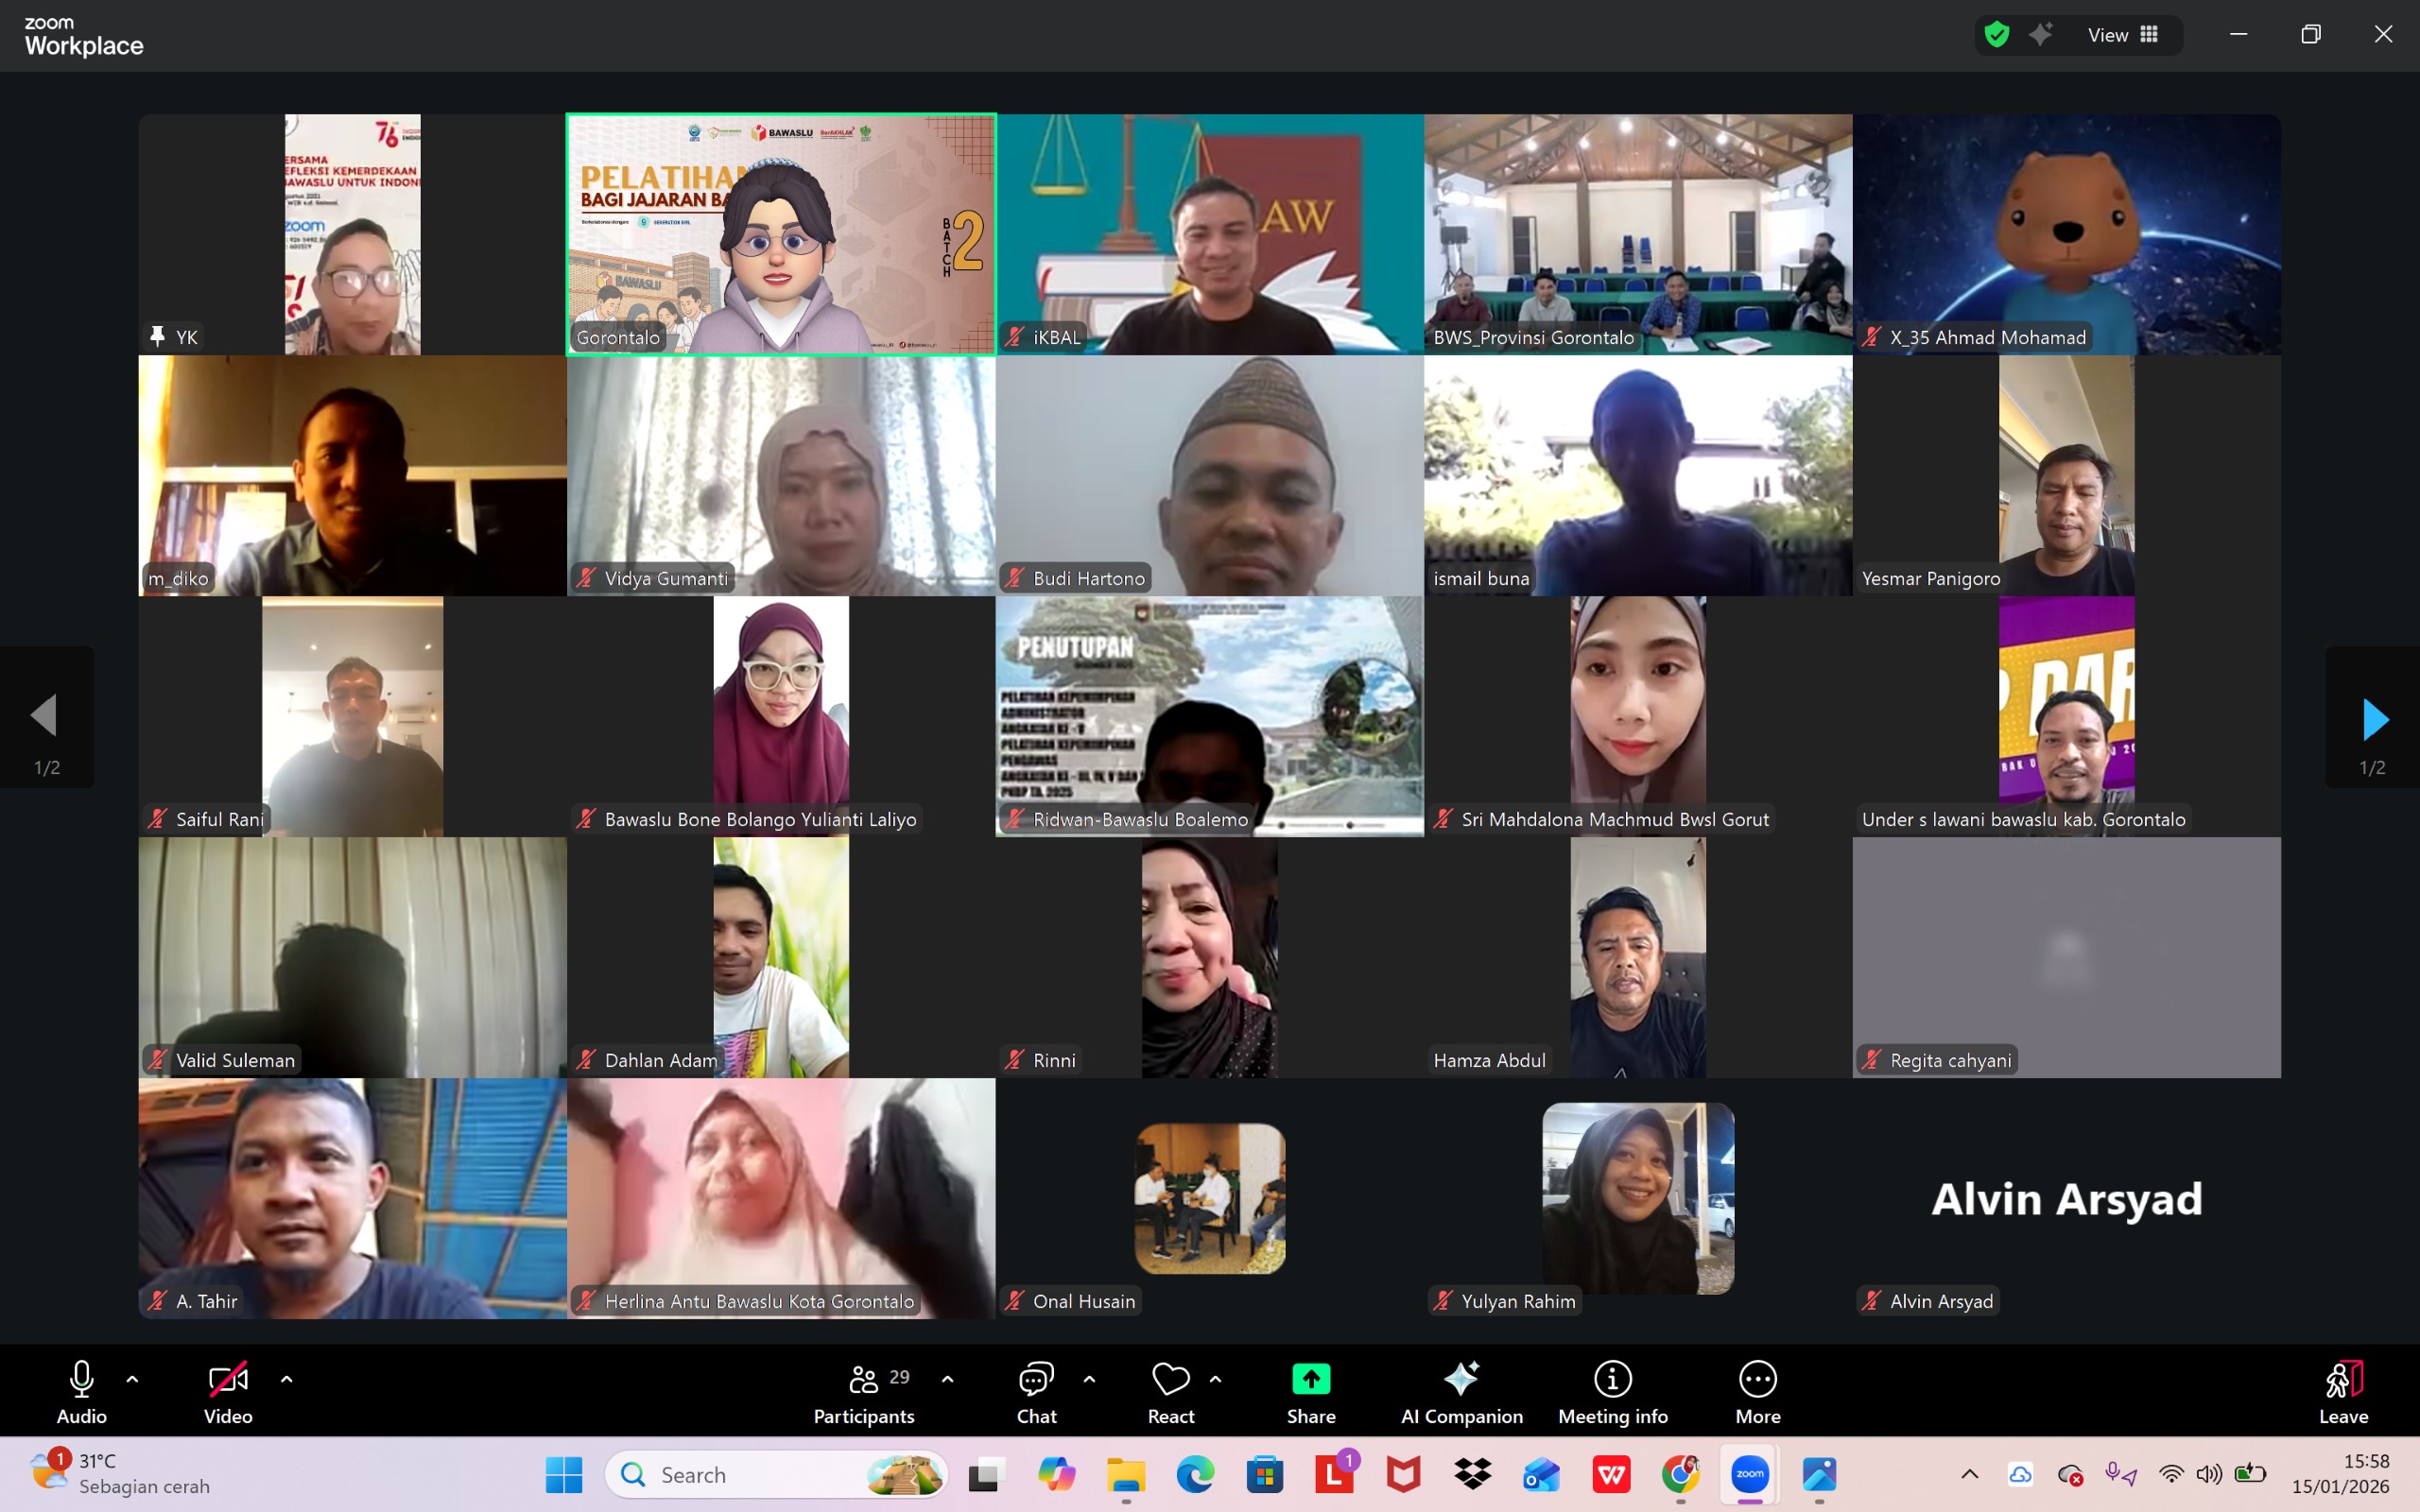Open the Participants panel
The width and height of the screenshot is (2420, 1512).
[x=864, y=1392]
